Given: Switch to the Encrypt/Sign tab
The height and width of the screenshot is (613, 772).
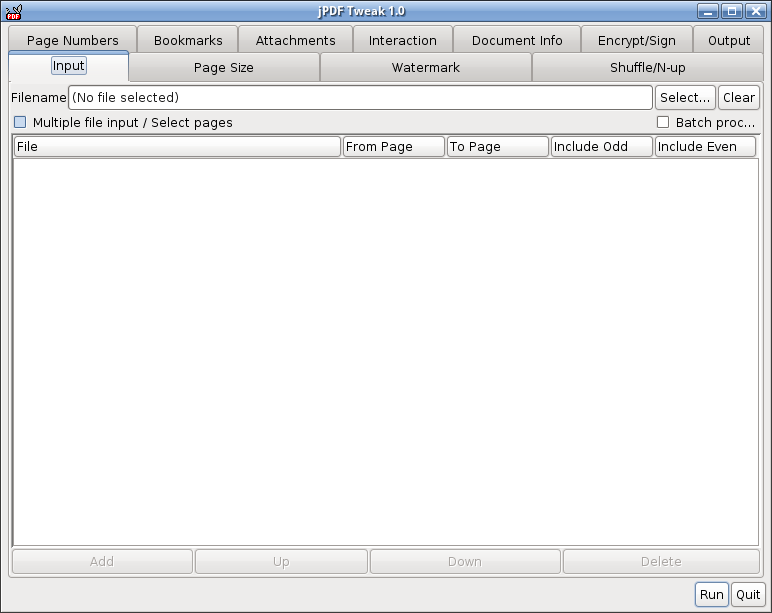Looking at the screenshot, I should tap(637, 40).
